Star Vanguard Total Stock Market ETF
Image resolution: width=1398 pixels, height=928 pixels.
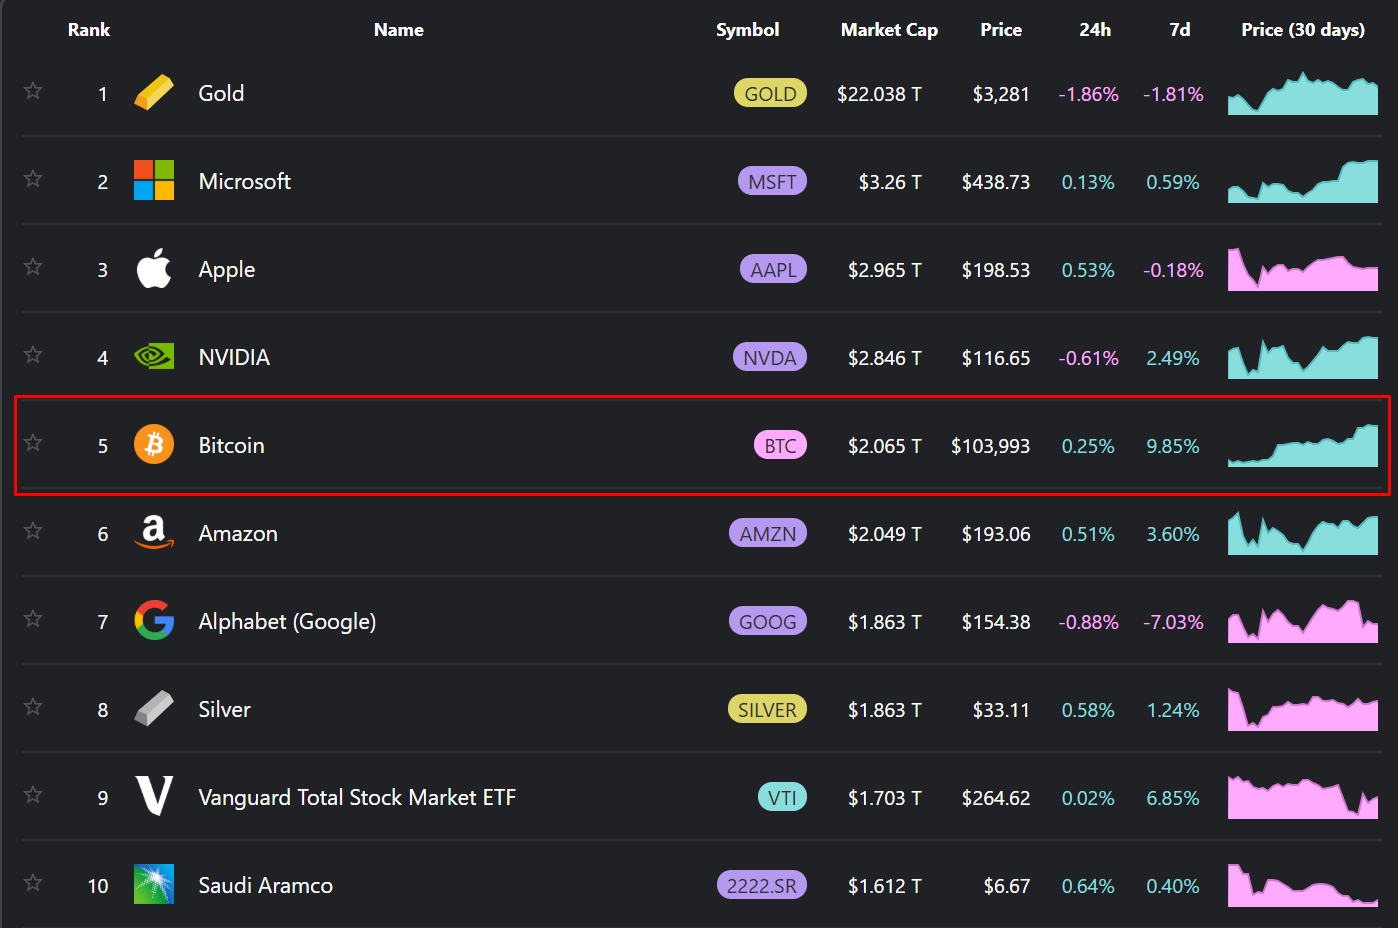33,795
